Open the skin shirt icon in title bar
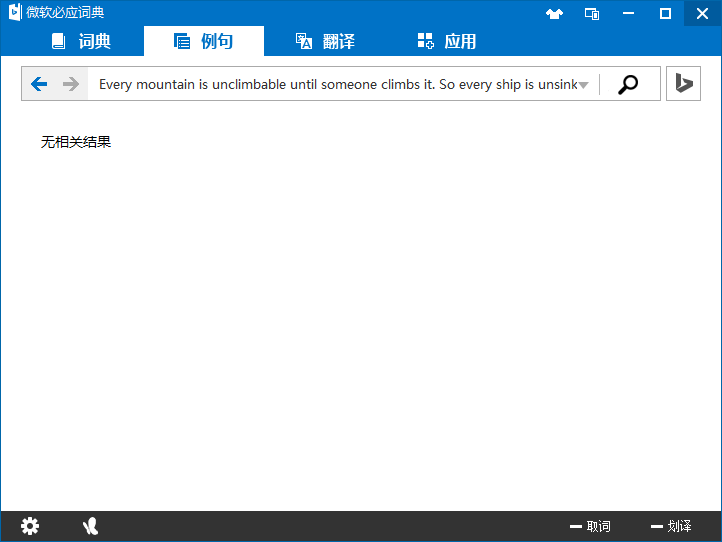This screenshot has width=722, height=542. [x=554, y=14]
